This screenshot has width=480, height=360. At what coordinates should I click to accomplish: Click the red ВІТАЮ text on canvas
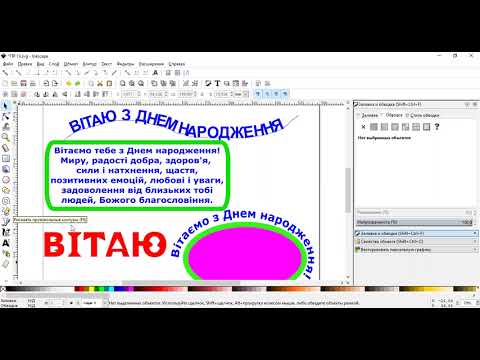(x=105, y=245)
